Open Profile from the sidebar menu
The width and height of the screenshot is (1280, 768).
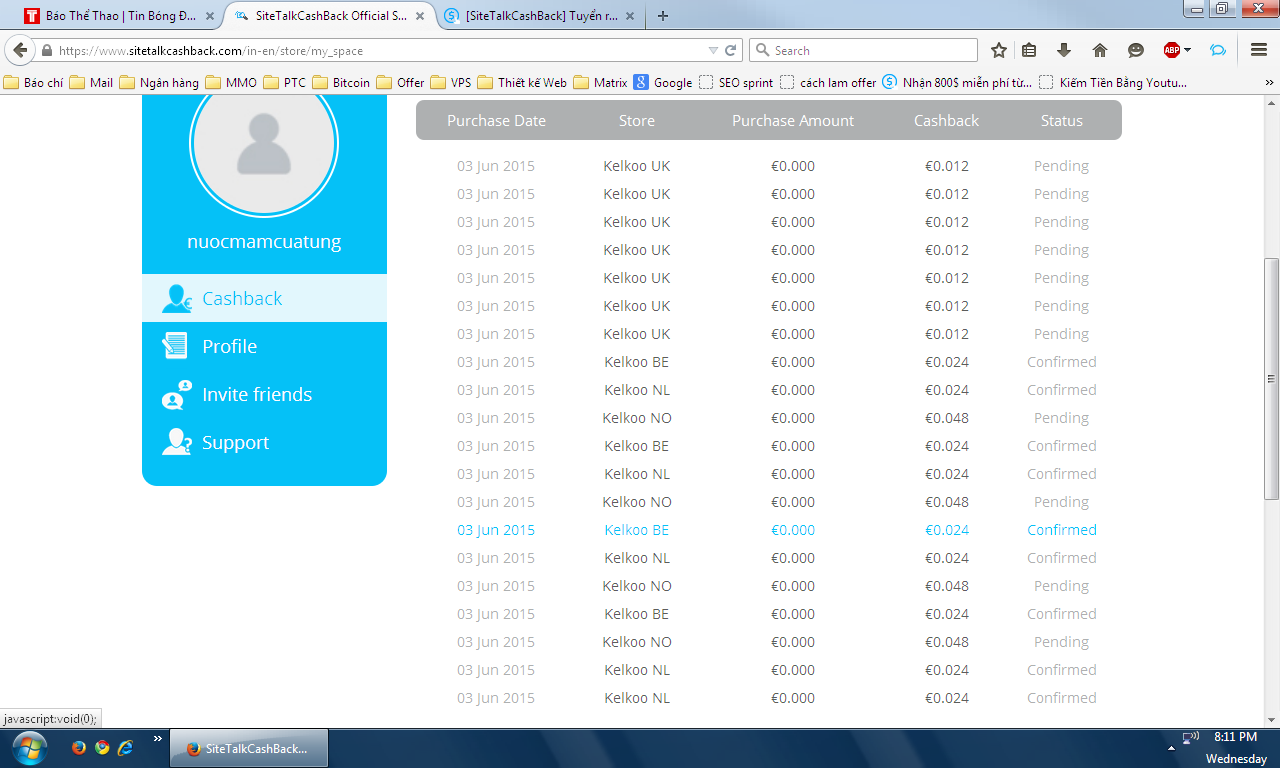coord(264,346)
